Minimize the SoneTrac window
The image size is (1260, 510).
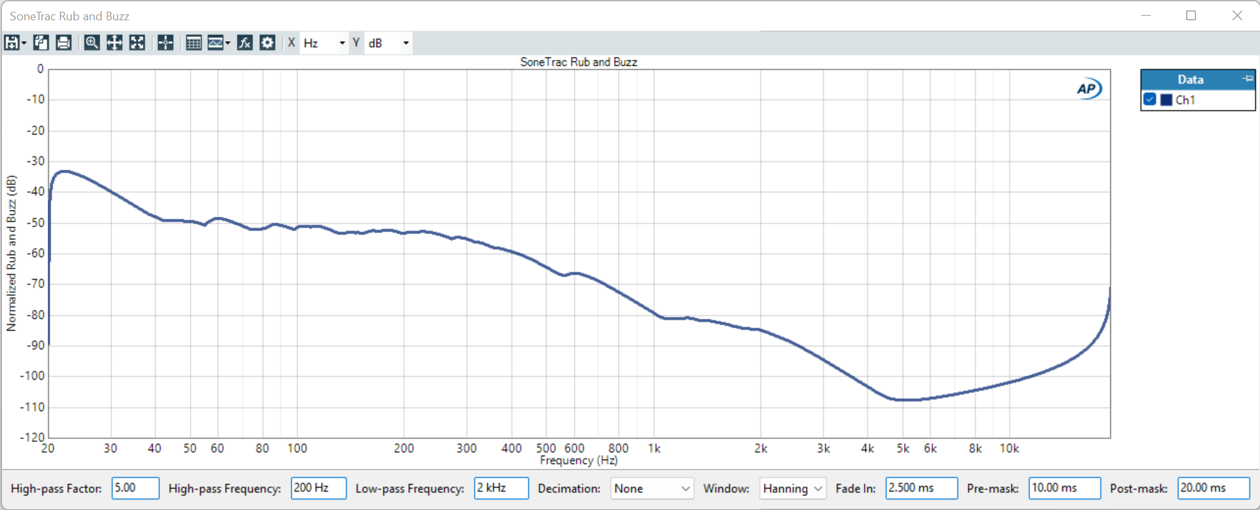point(1145,15)
